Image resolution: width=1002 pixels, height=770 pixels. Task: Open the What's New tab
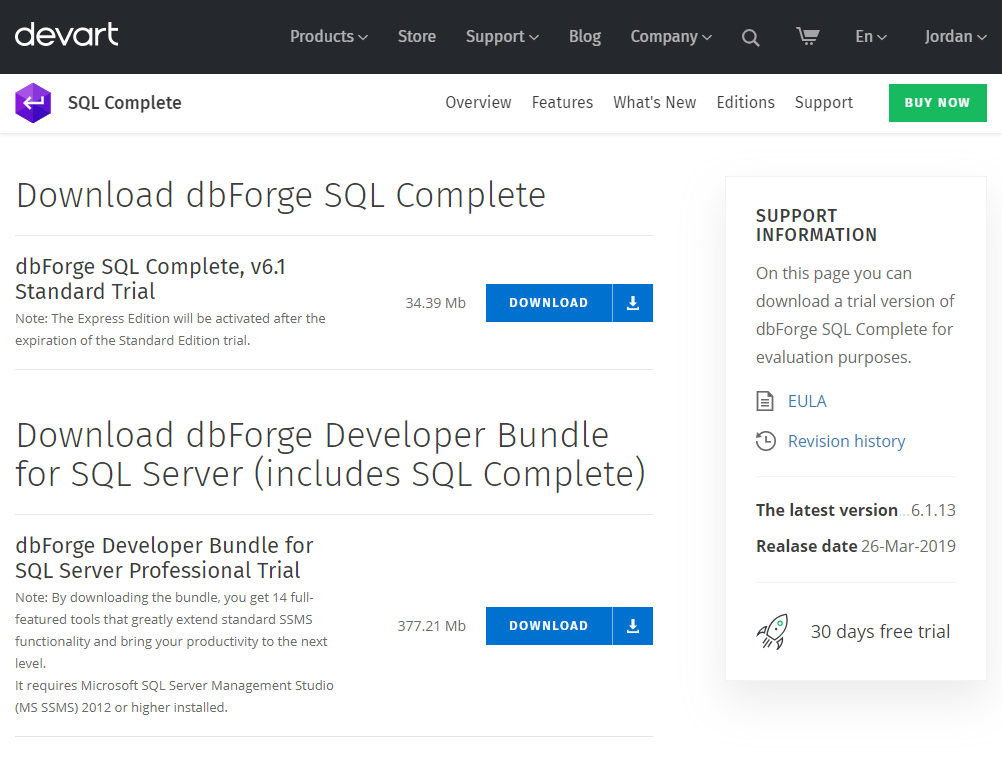click(654, 102)
